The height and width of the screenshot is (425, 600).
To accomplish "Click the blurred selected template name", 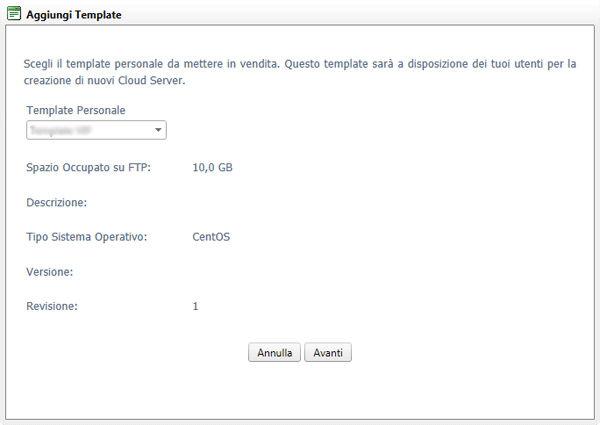I will pos(60,130).
